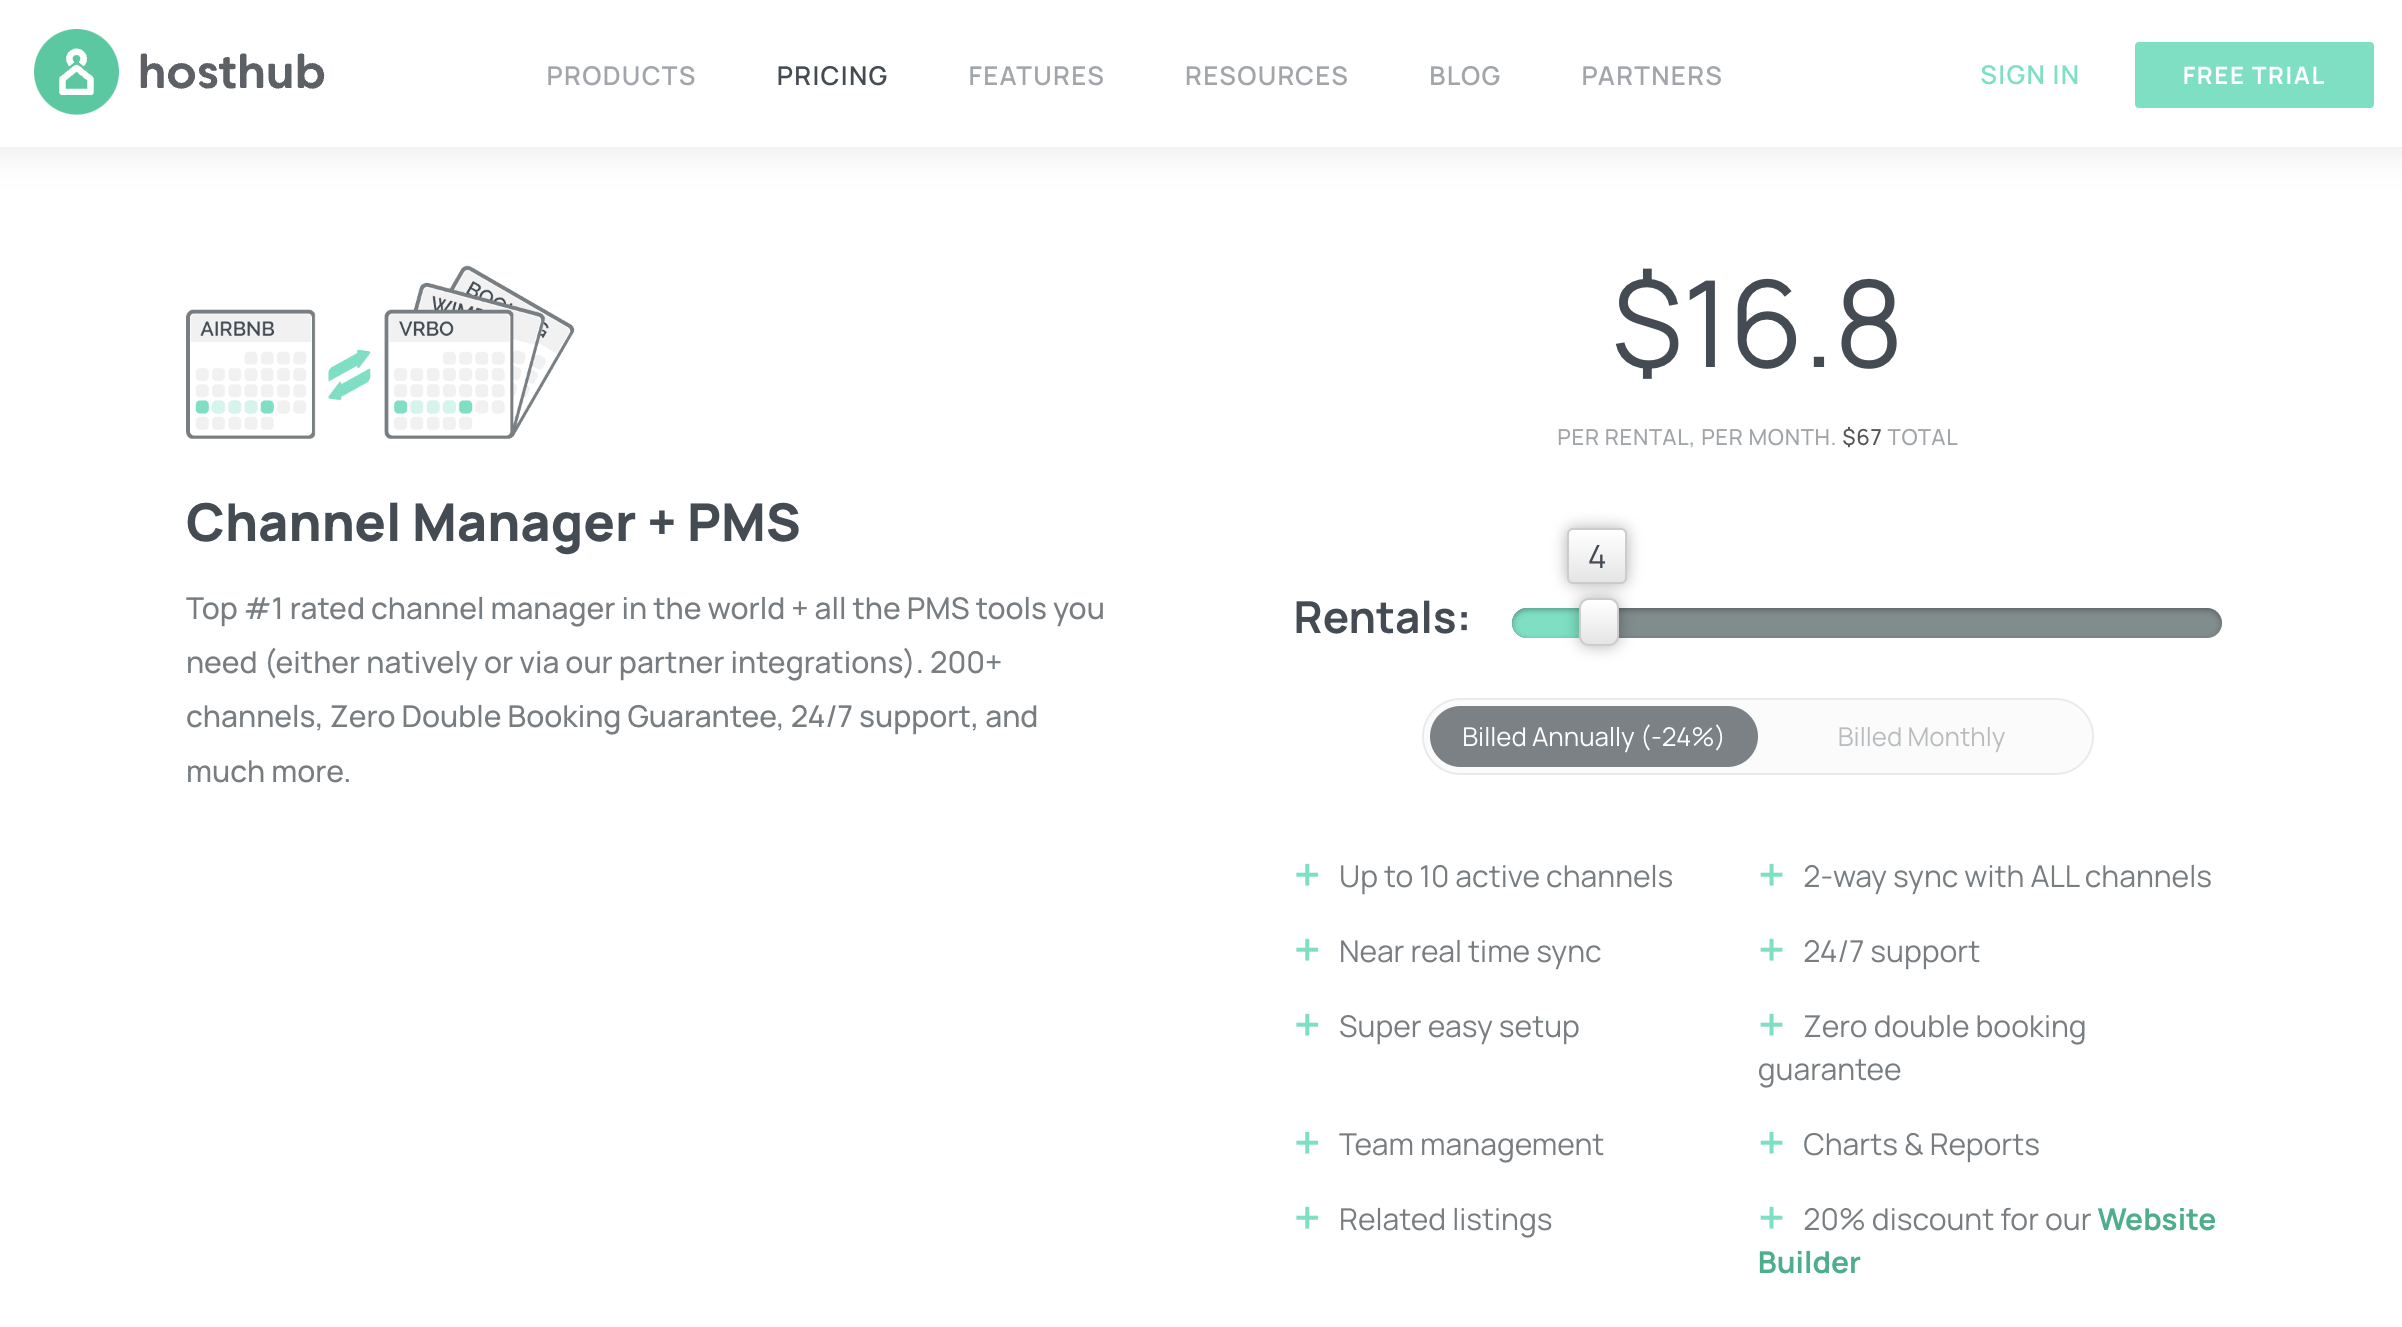
Task: Open the RESOURCES menu
Action: coord(1266,75)
